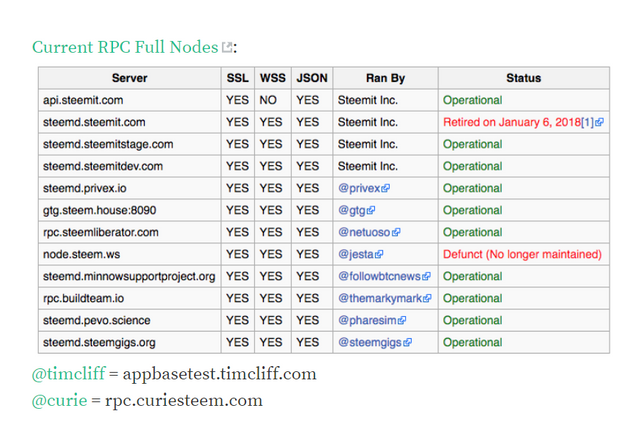Open the @themarkymark profile link
640x436 pixels.
[380, 298]
